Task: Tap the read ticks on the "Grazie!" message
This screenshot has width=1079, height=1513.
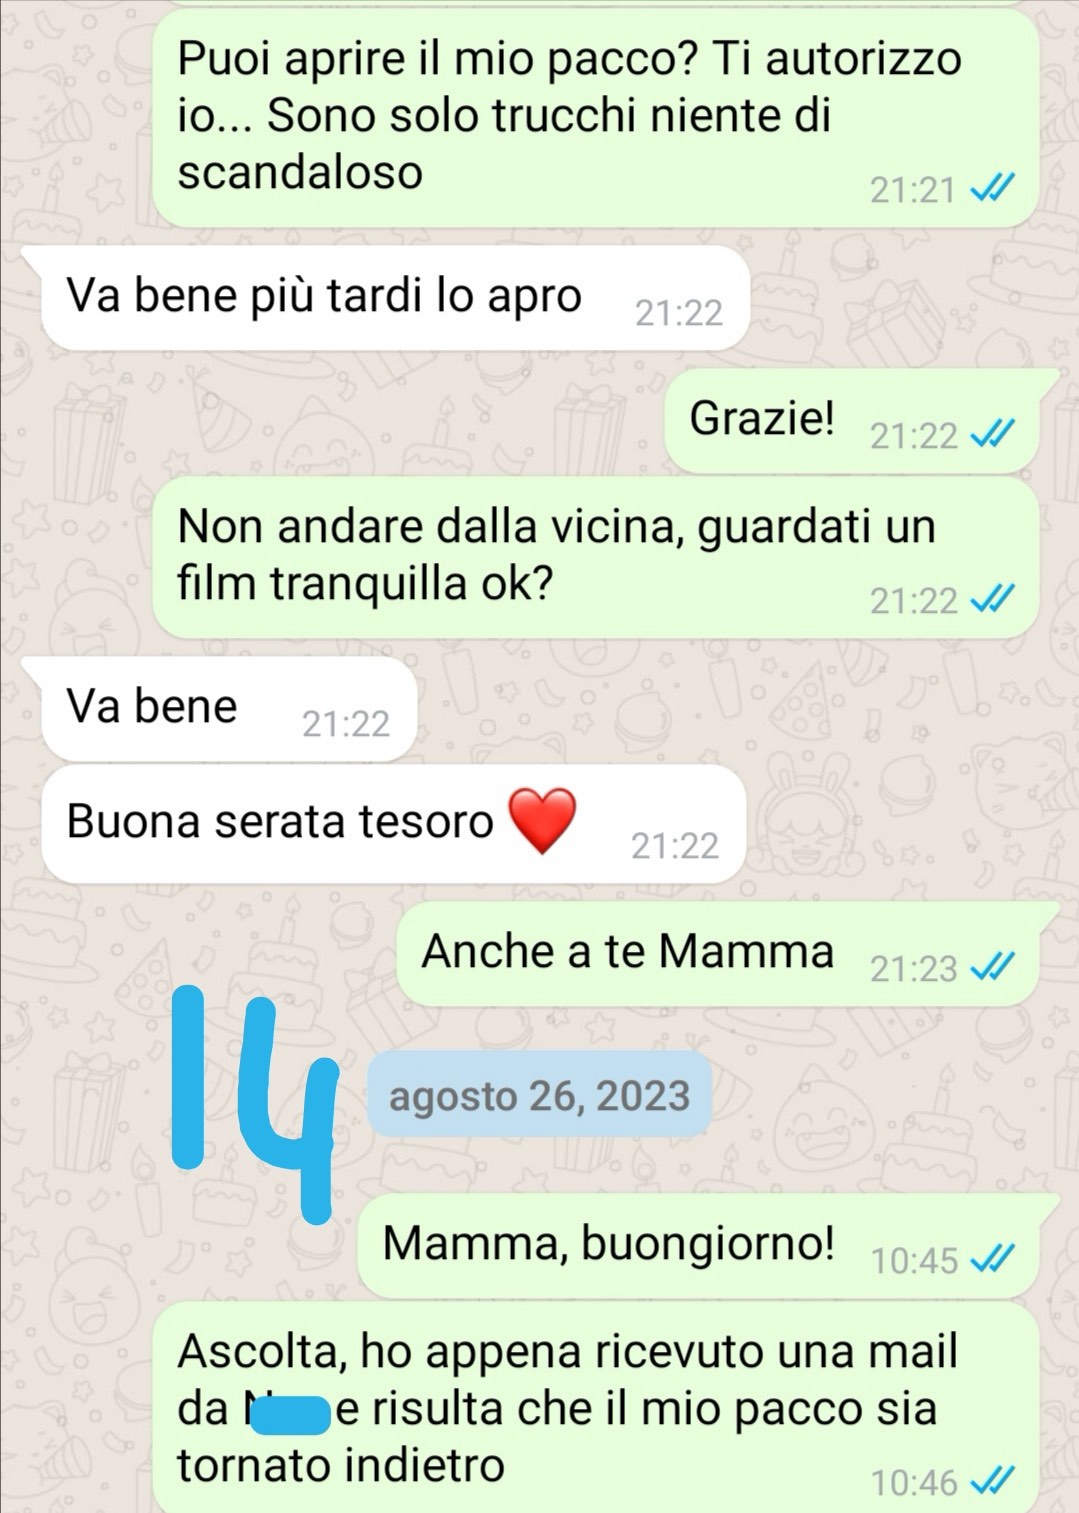Action: [x=993, y=434]
